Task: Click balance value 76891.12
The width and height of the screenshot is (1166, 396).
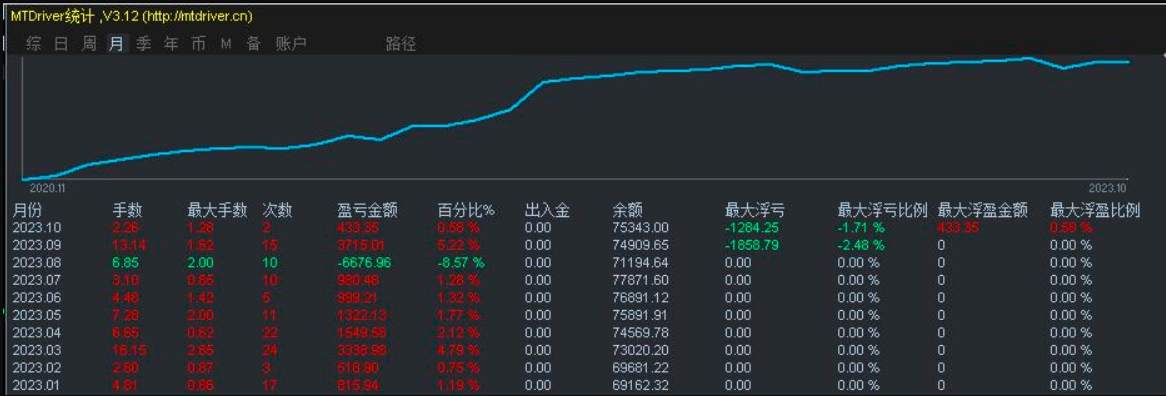Action: pyautogui.click(x=640, y=297)
